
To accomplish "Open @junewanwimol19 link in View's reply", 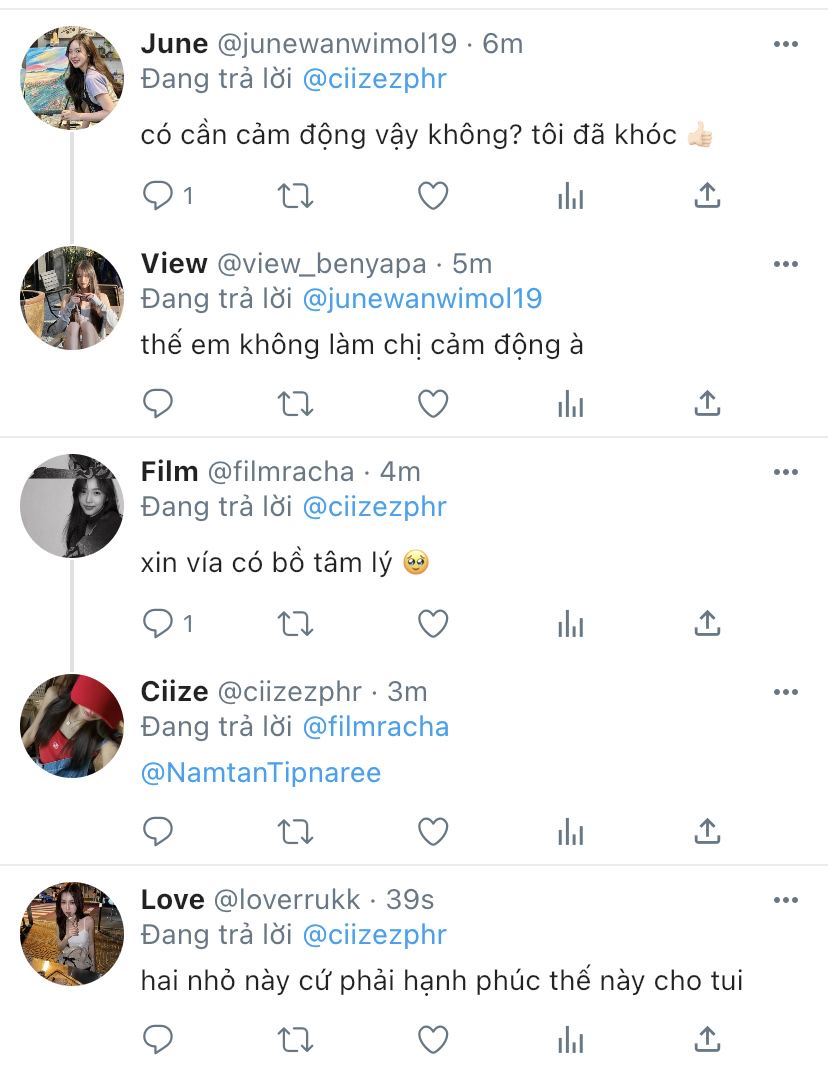I will (x=421, y=299).
